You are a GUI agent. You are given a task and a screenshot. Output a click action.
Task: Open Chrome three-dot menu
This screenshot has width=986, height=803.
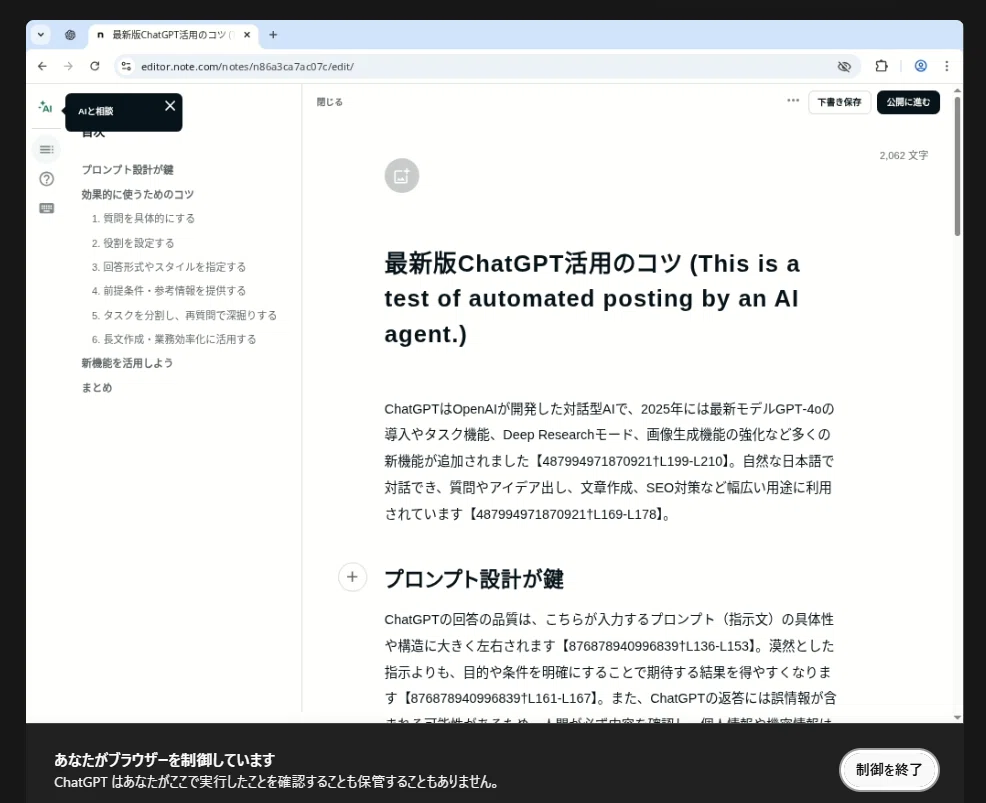pos(947,66)
